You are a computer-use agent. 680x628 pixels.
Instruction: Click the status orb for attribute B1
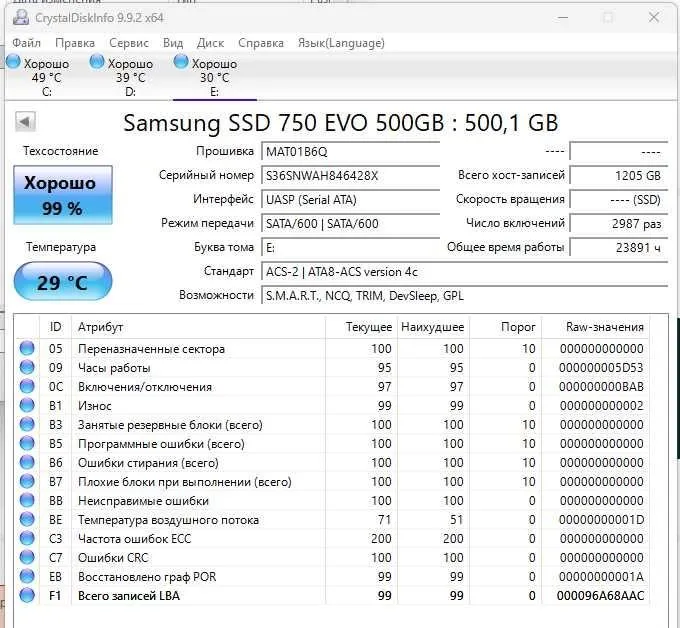coord(27,406)
